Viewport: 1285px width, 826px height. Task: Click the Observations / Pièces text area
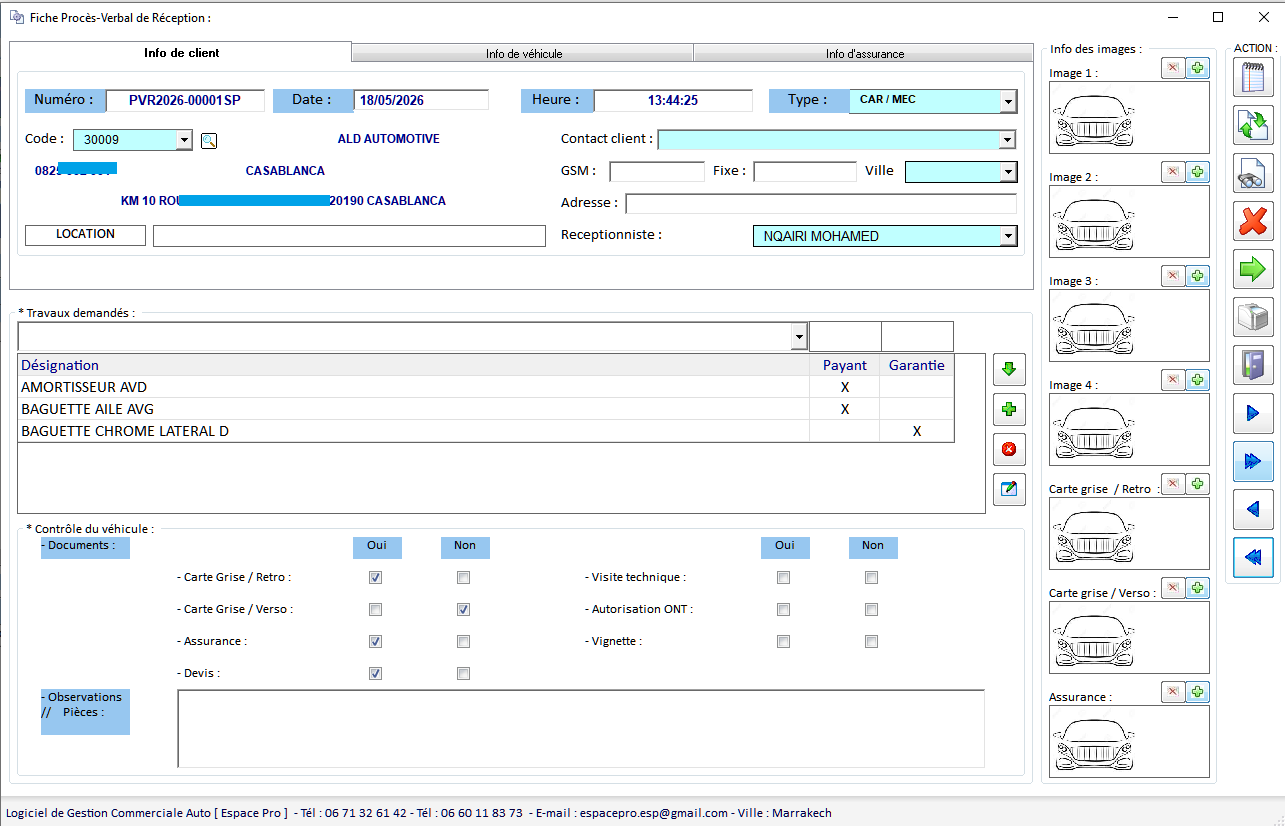tap(581, 728)
